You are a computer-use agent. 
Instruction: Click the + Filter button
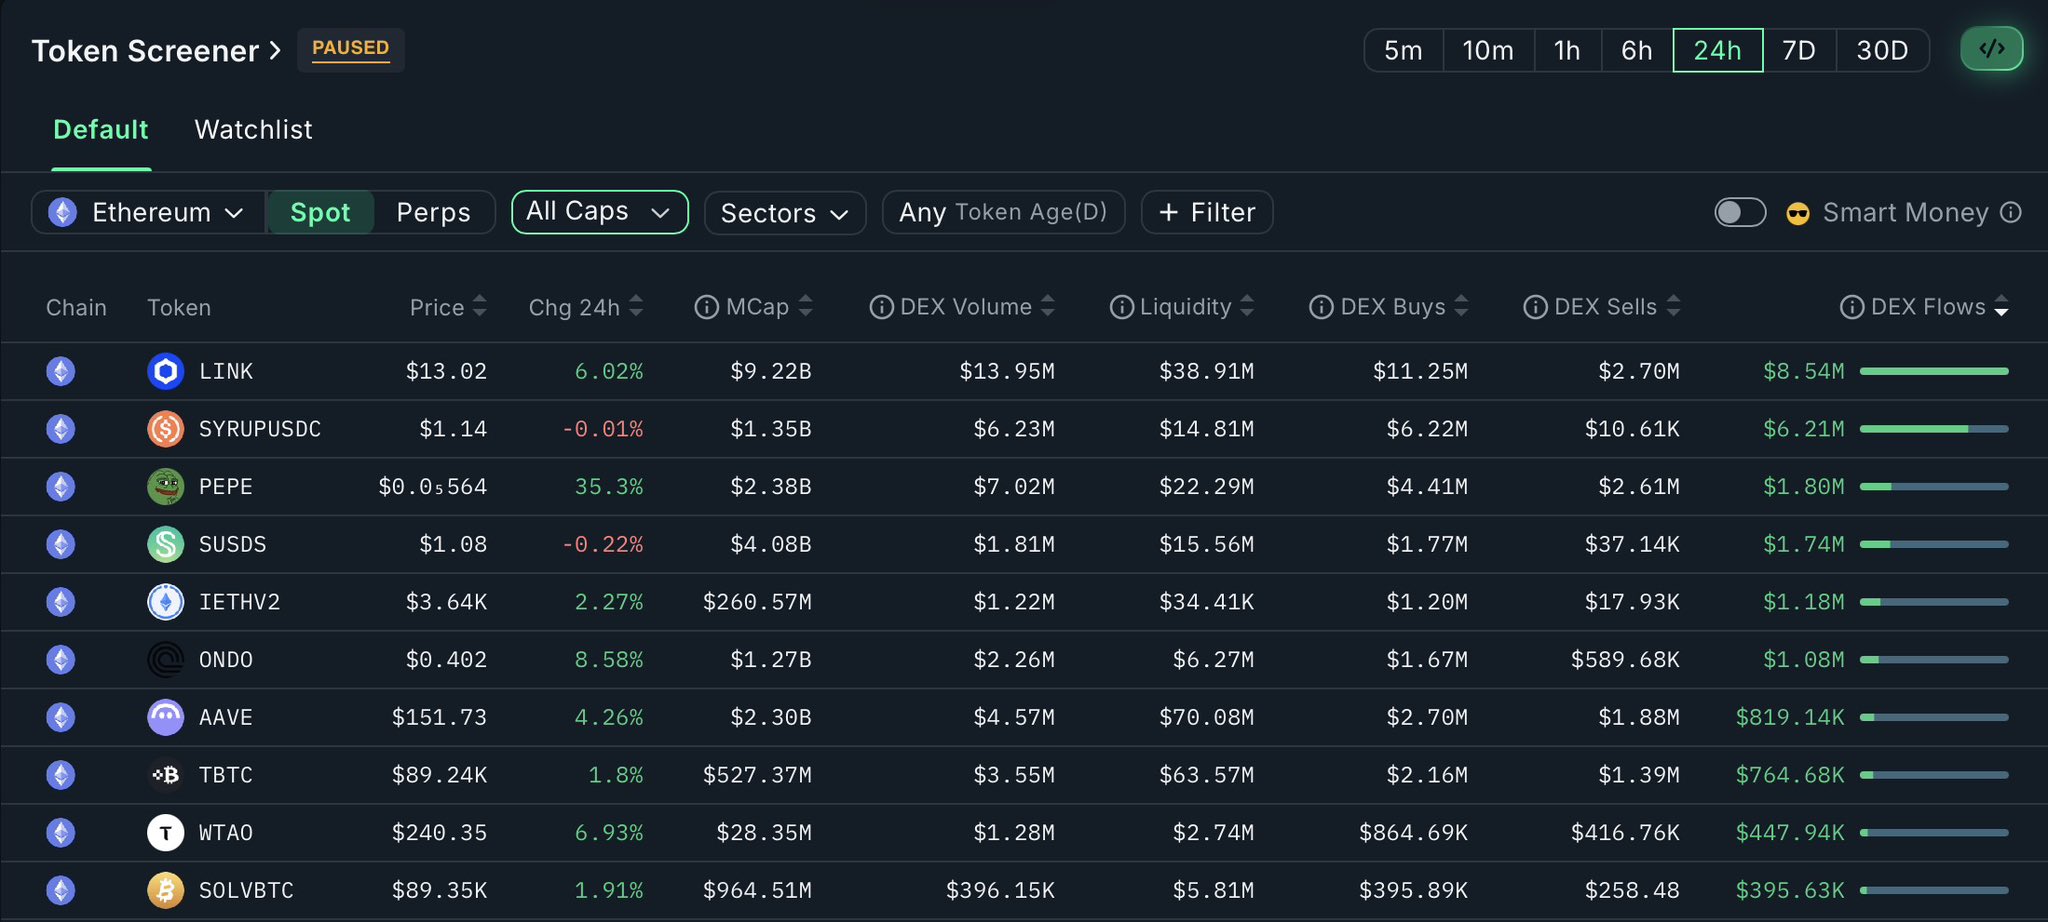(1206, 212)
